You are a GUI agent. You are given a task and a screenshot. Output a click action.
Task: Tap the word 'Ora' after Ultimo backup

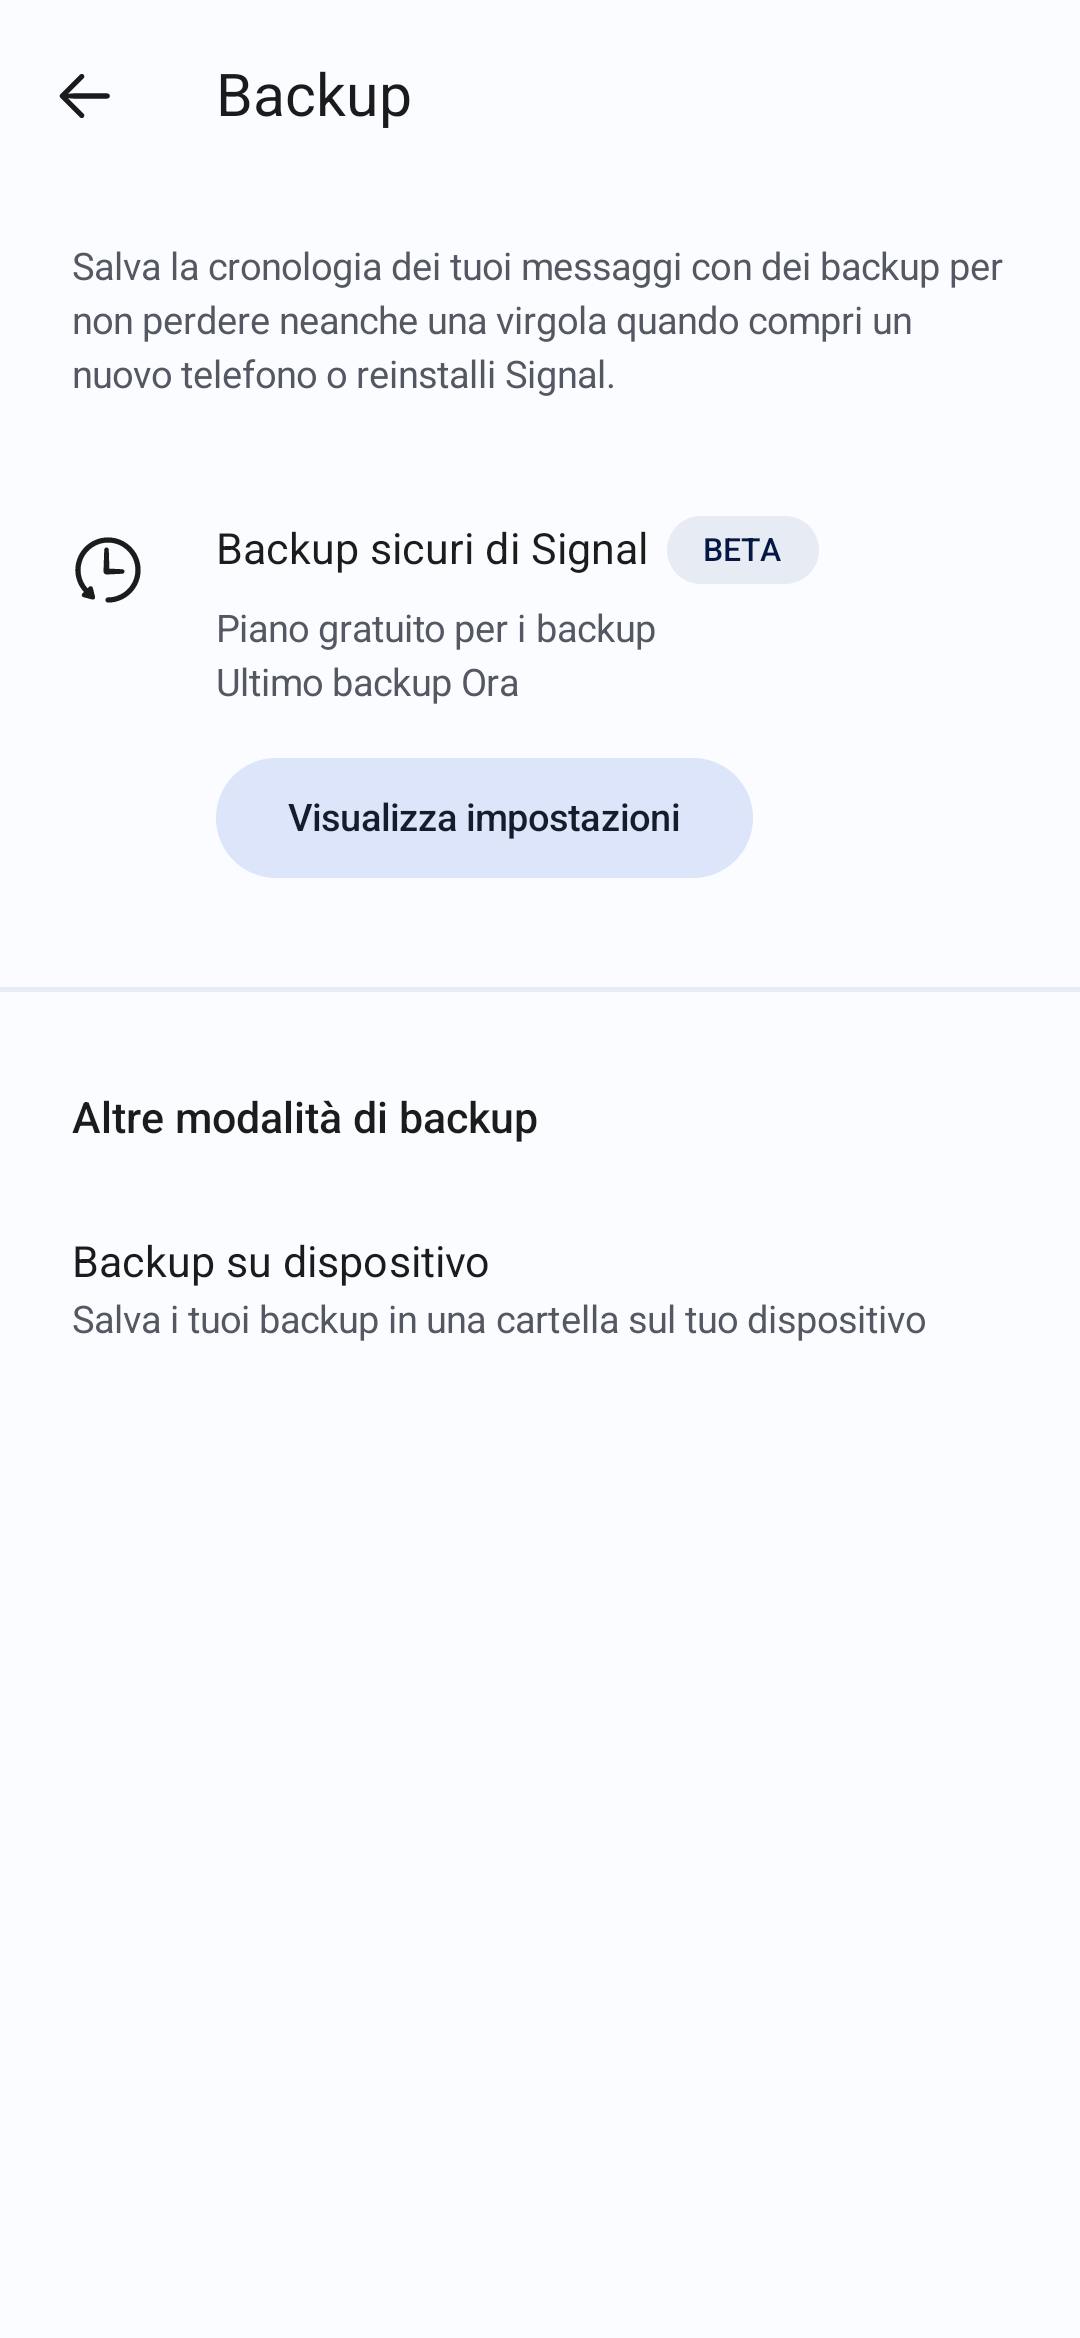(490, 683)
